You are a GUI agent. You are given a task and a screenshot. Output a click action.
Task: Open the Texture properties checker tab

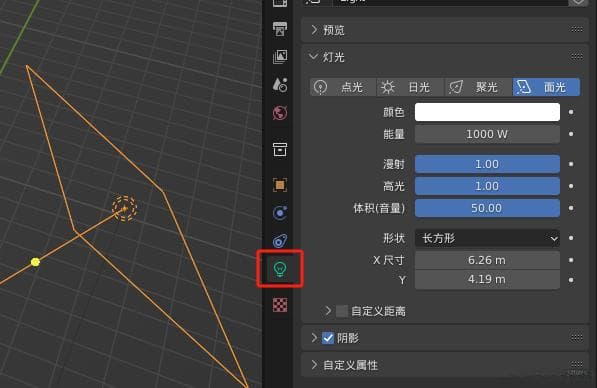[x=280, y=305]
